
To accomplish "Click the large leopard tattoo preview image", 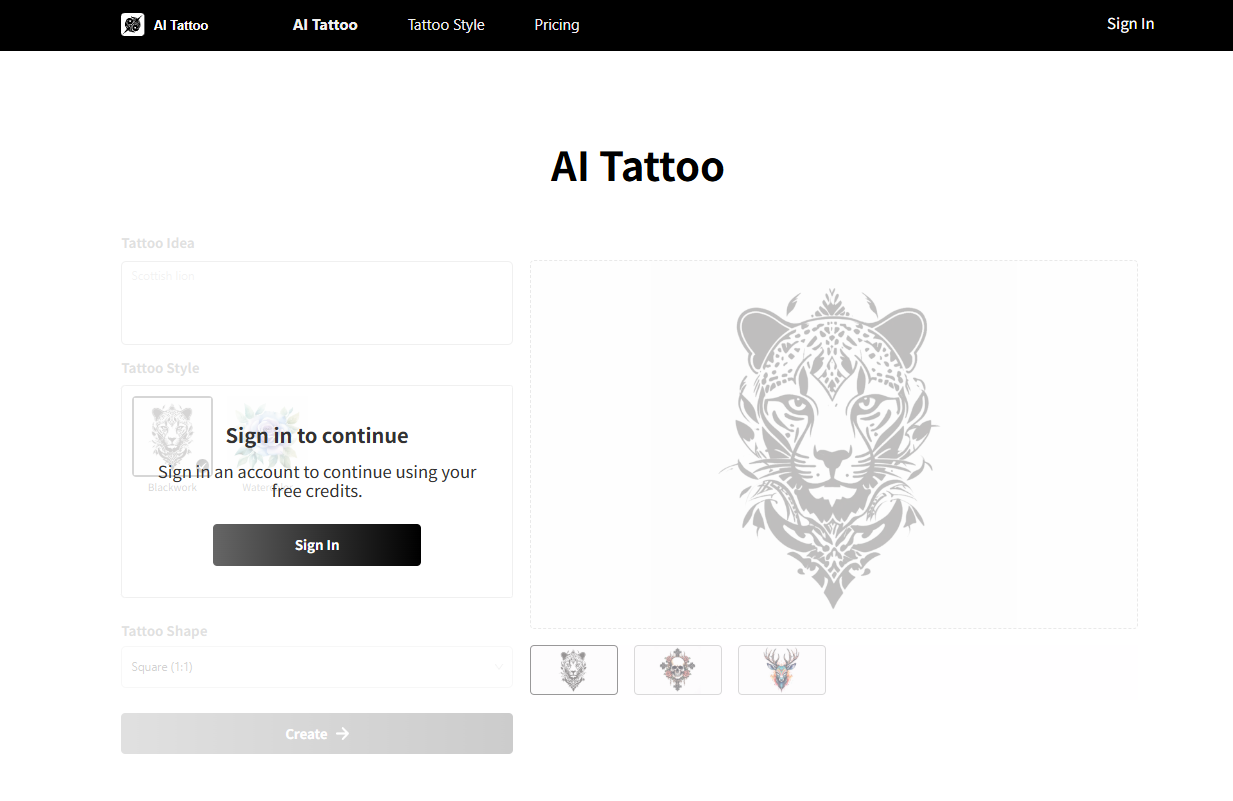I will (x=834, y=445).
